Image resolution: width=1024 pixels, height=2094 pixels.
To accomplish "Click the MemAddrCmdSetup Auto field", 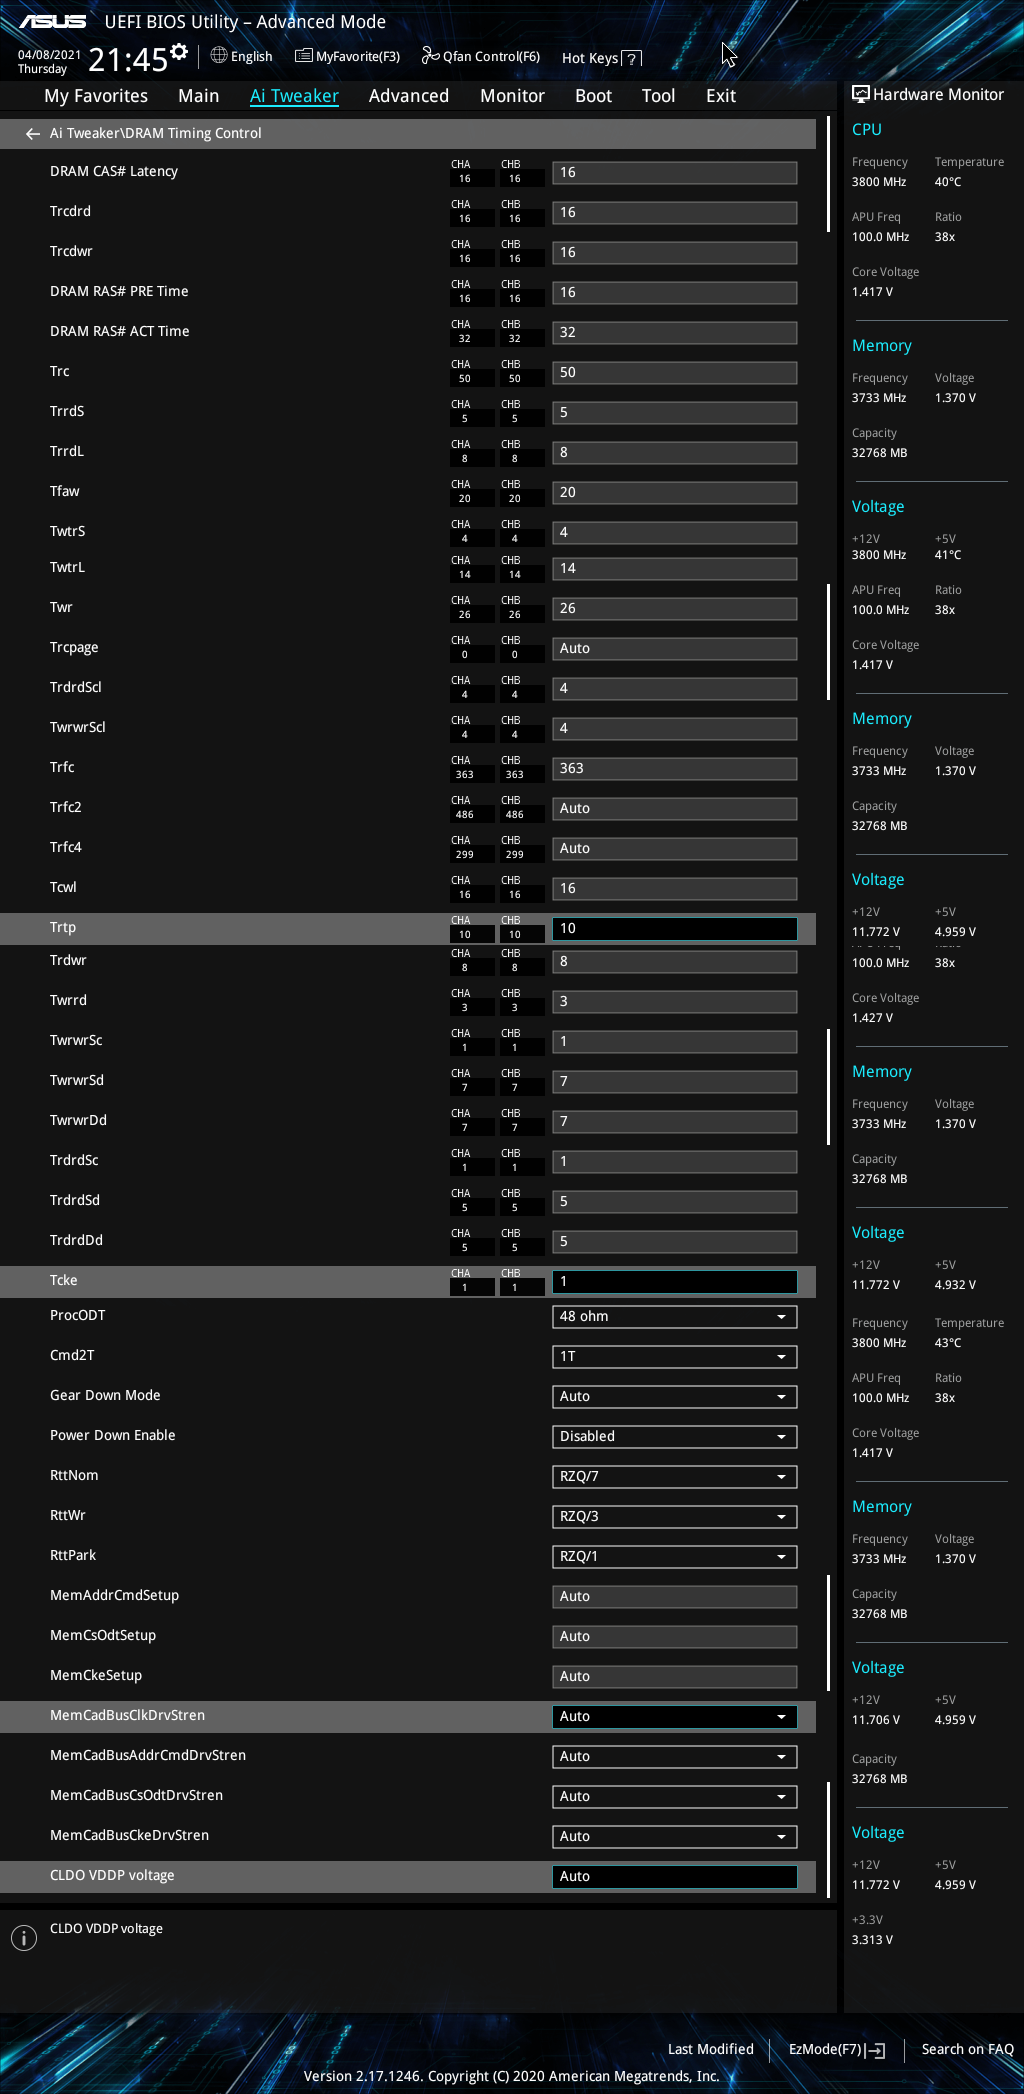I will [x=674, y=1597].
